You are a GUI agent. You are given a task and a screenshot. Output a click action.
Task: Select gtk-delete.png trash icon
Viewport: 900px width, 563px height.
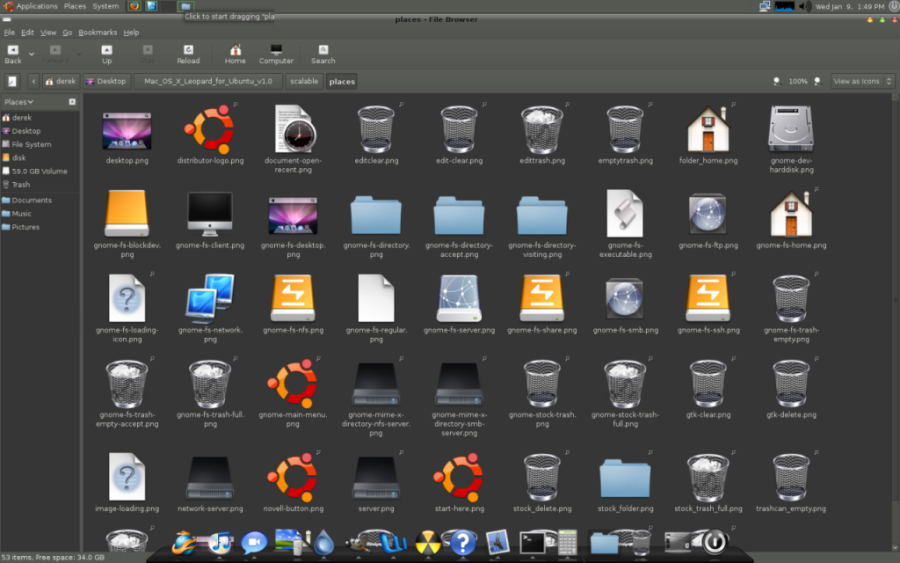click(x=791, y=383)
